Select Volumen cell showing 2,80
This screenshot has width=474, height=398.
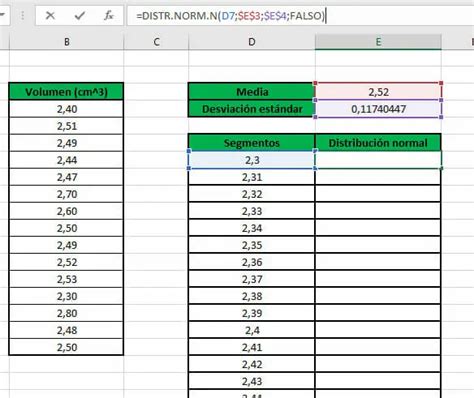click(66, 313)
